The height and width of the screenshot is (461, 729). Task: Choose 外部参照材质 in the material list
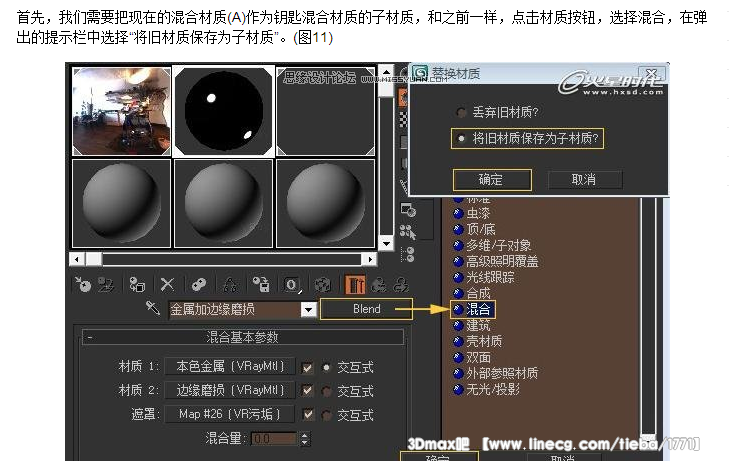click(x=502, y=373)
